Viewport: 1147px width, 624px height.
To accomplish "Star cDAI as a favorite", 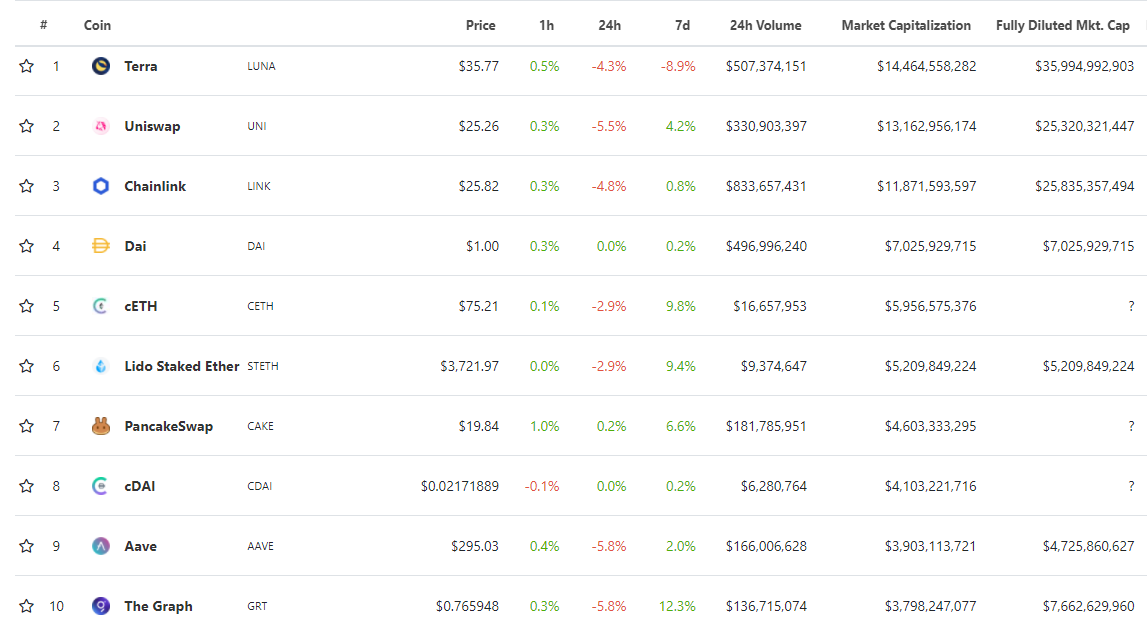I will 26,486.
